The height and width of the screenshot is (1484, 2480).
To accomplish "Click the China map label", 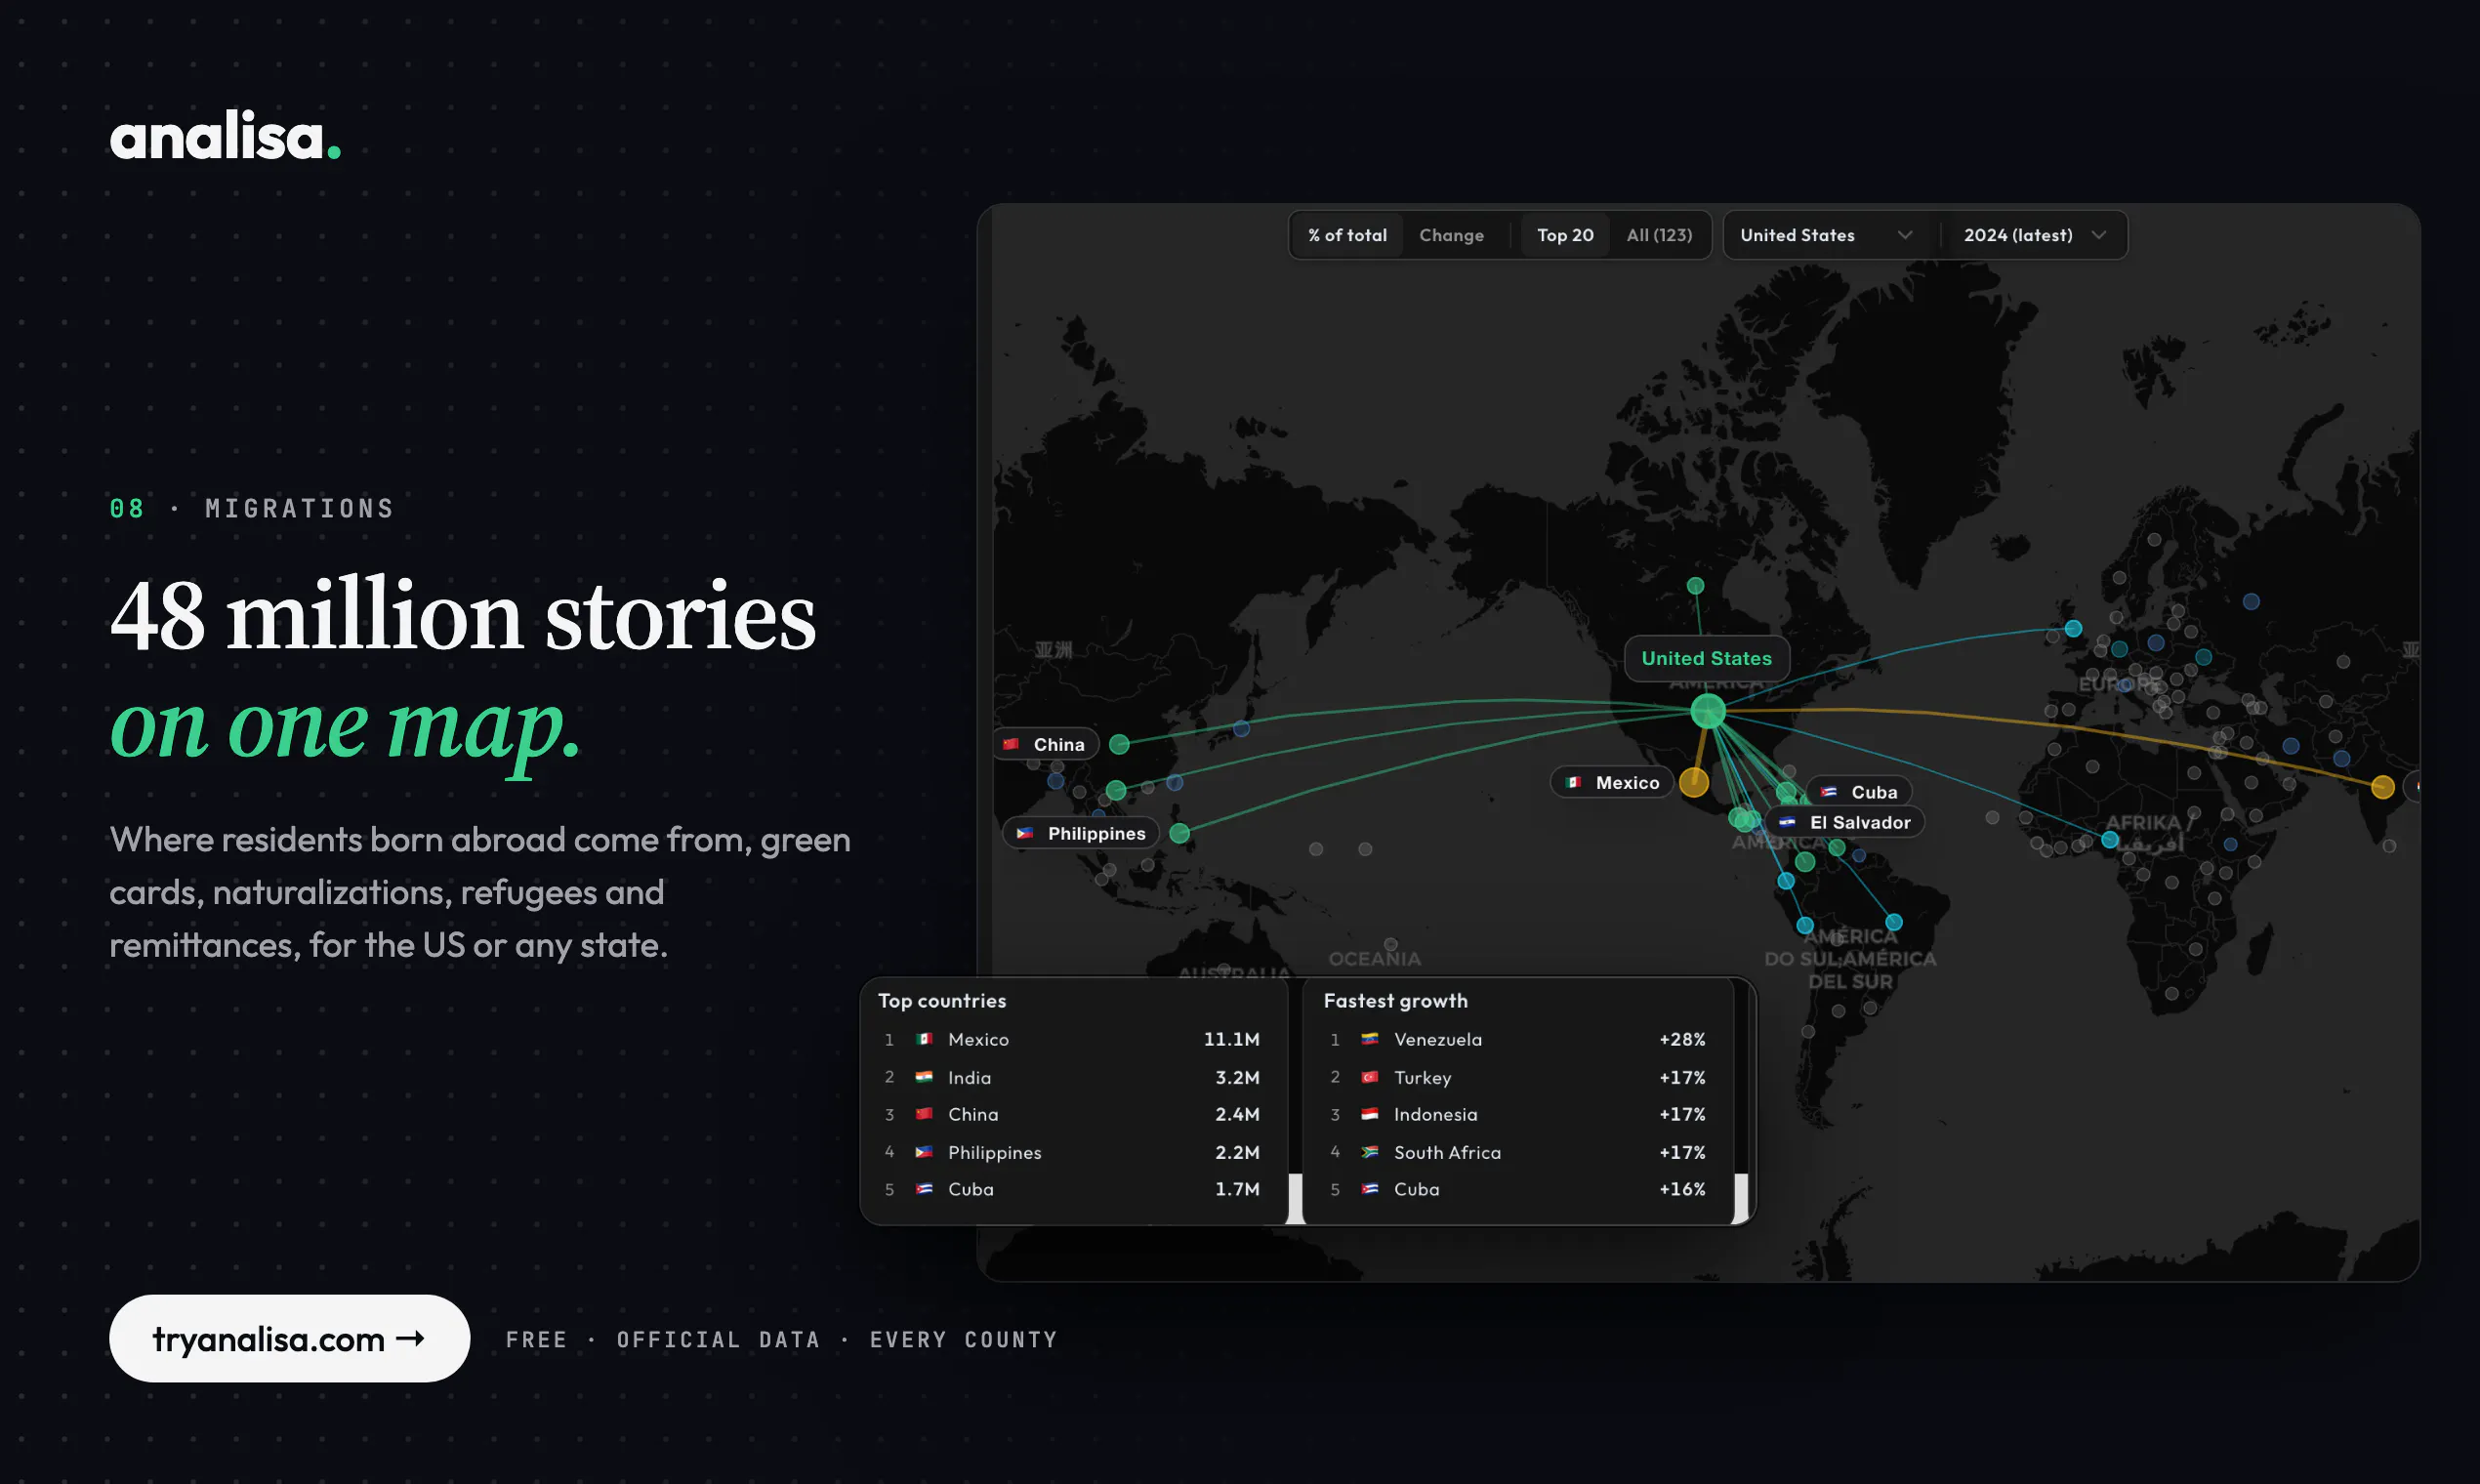I will (1046, 744).
